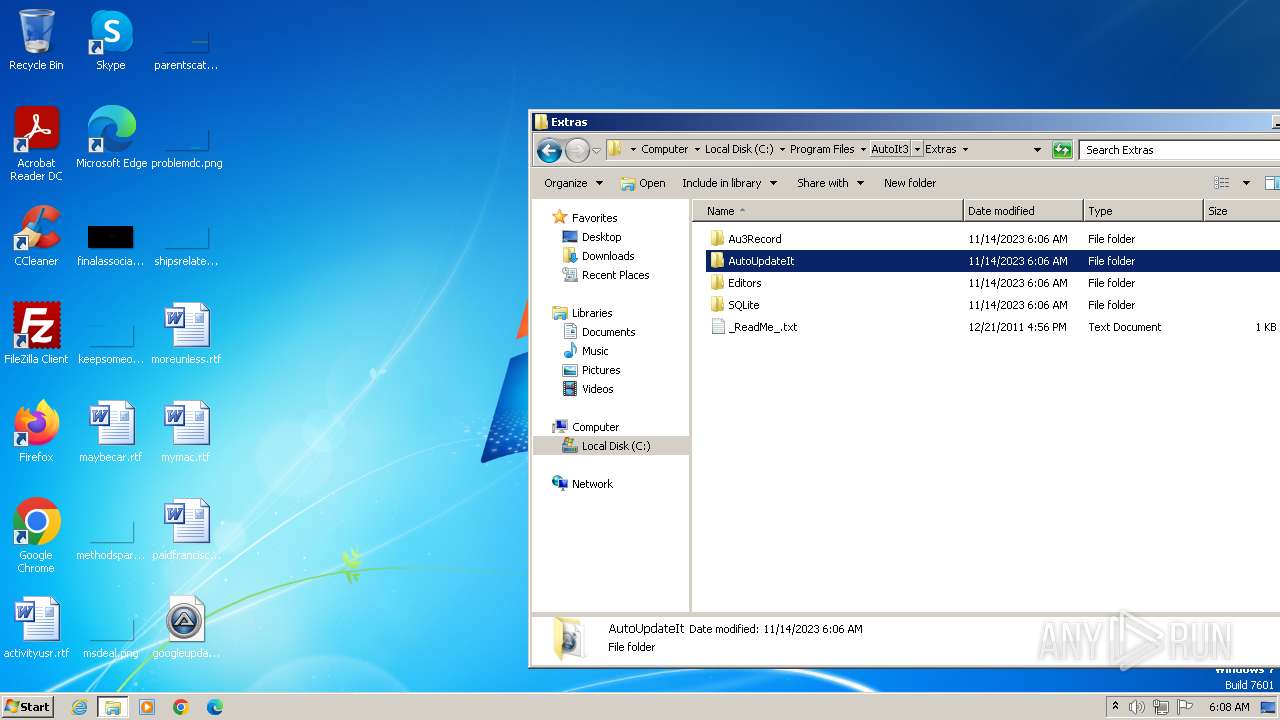The height and width of the screenshot is (720, 1280).
Task: Select the mymac.rtf desktop file
Action: pyautogui.click(x=186, y=431)
